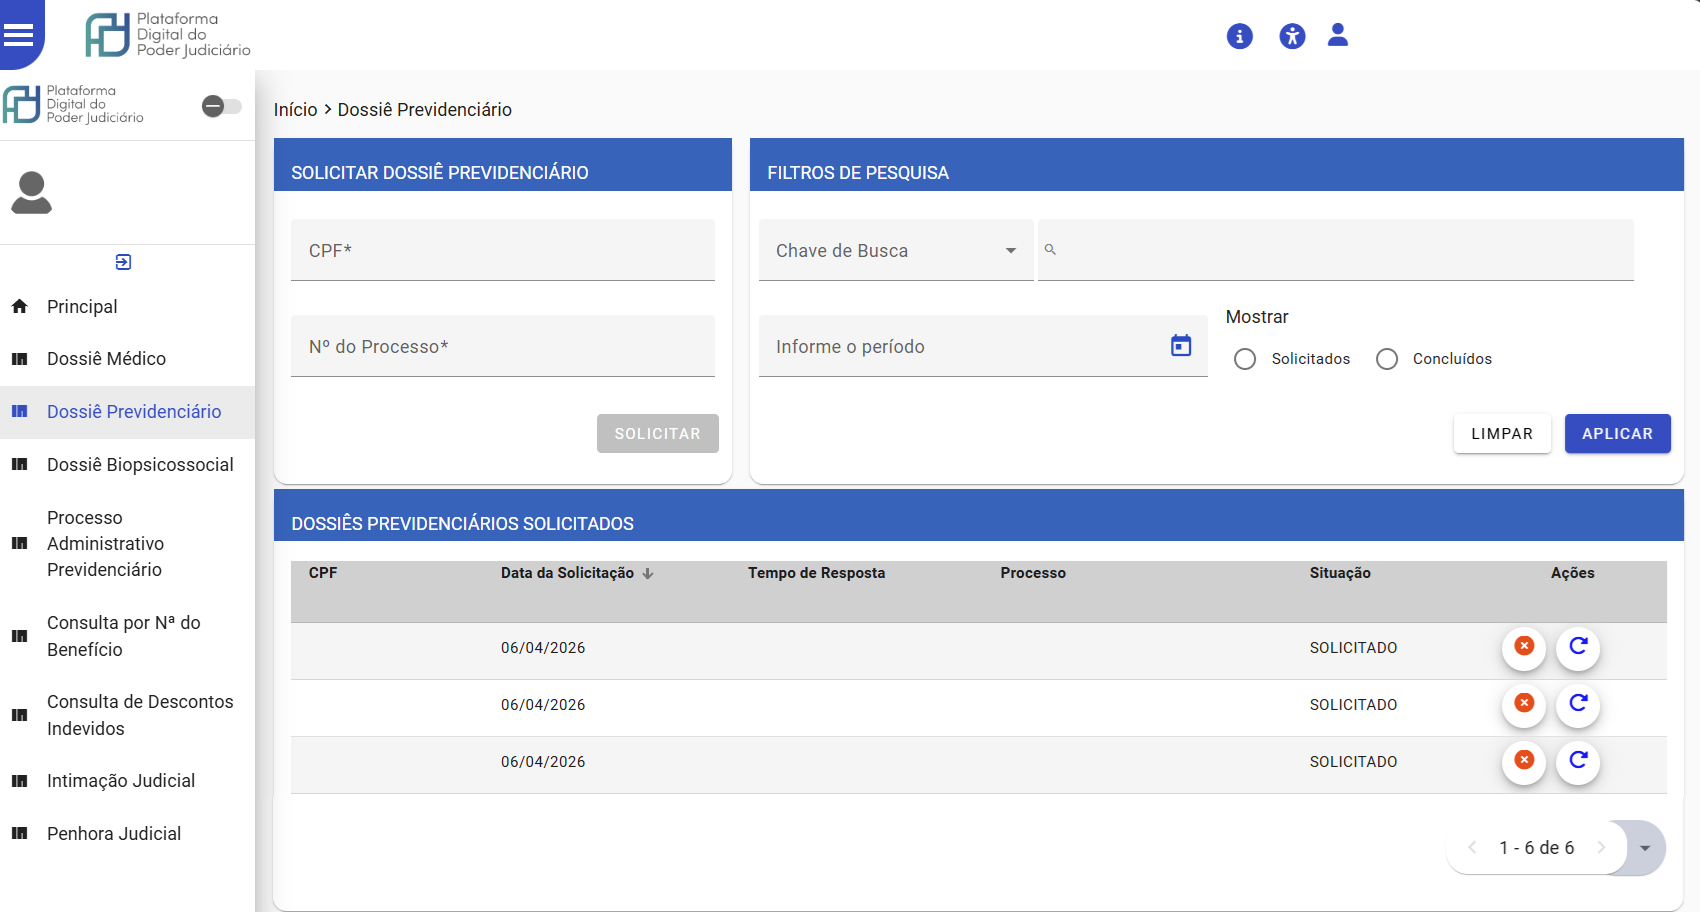This screenshot has height=912, width=1700.
Task: Toggle the sidebar switch next to logo
Action: click(x=222, y=106)
